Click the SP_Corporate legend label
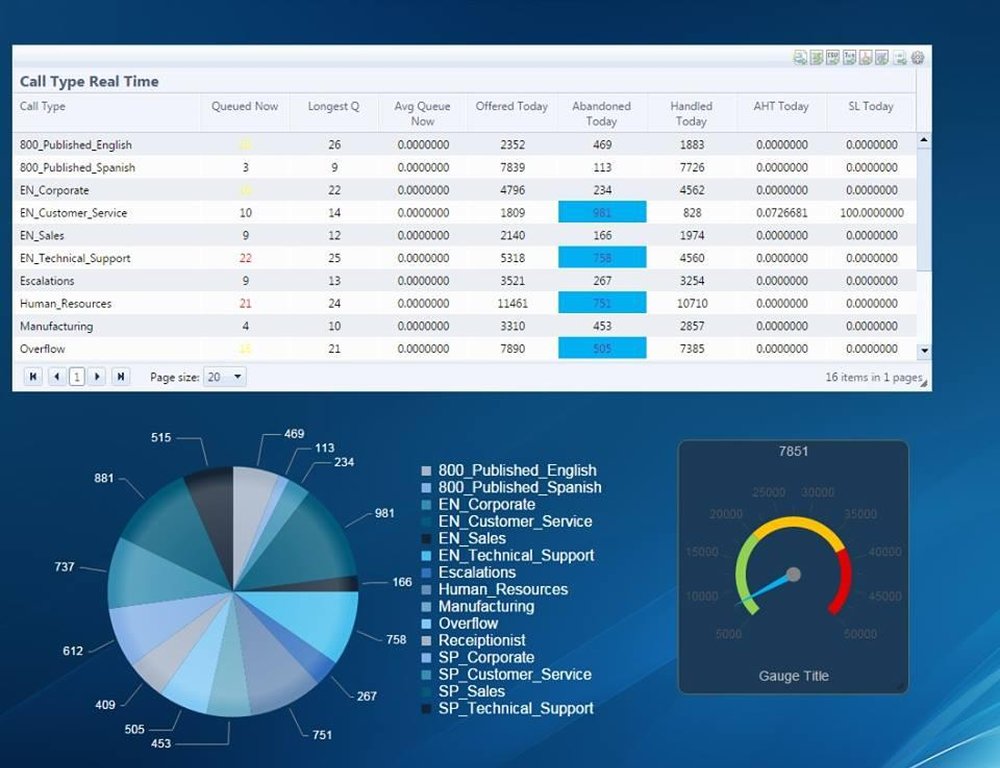Viewport: 1000px width, 768px height. click(487, 658)
